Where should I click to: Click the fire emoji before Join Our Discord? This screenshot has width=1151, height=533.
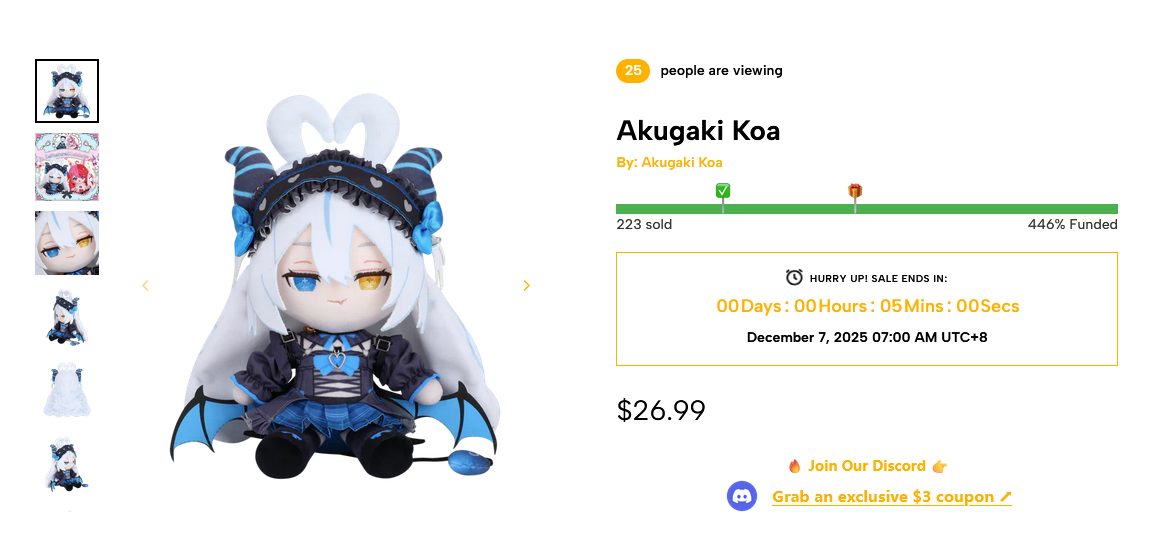[x=794, y=466]
